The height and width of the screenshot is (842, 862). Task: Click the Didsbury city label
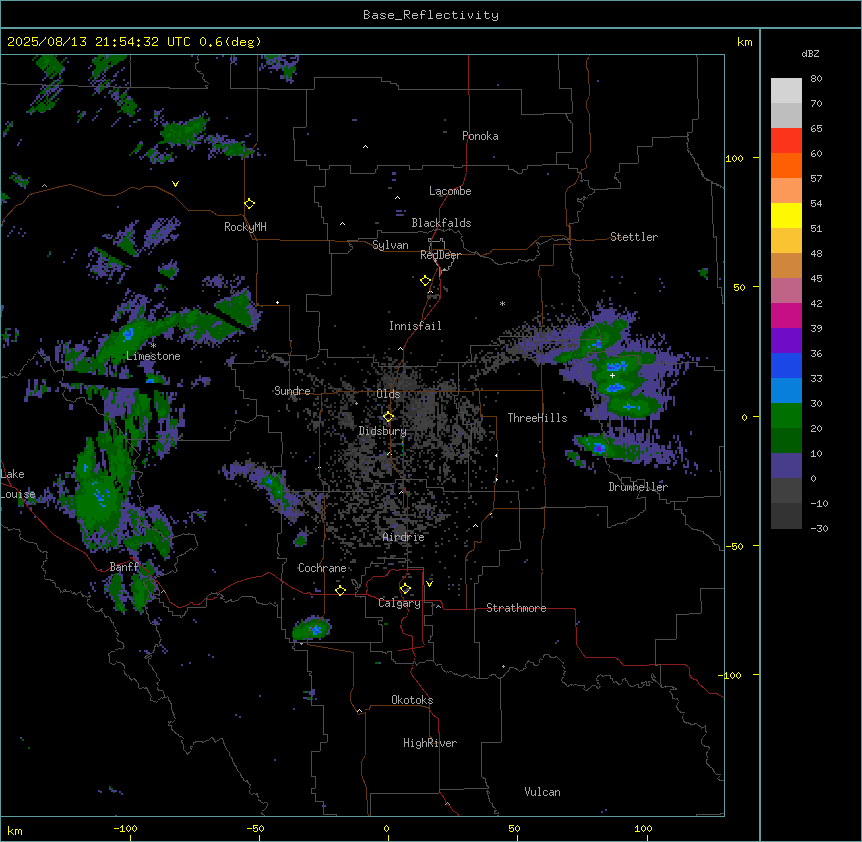click(383, 431)
